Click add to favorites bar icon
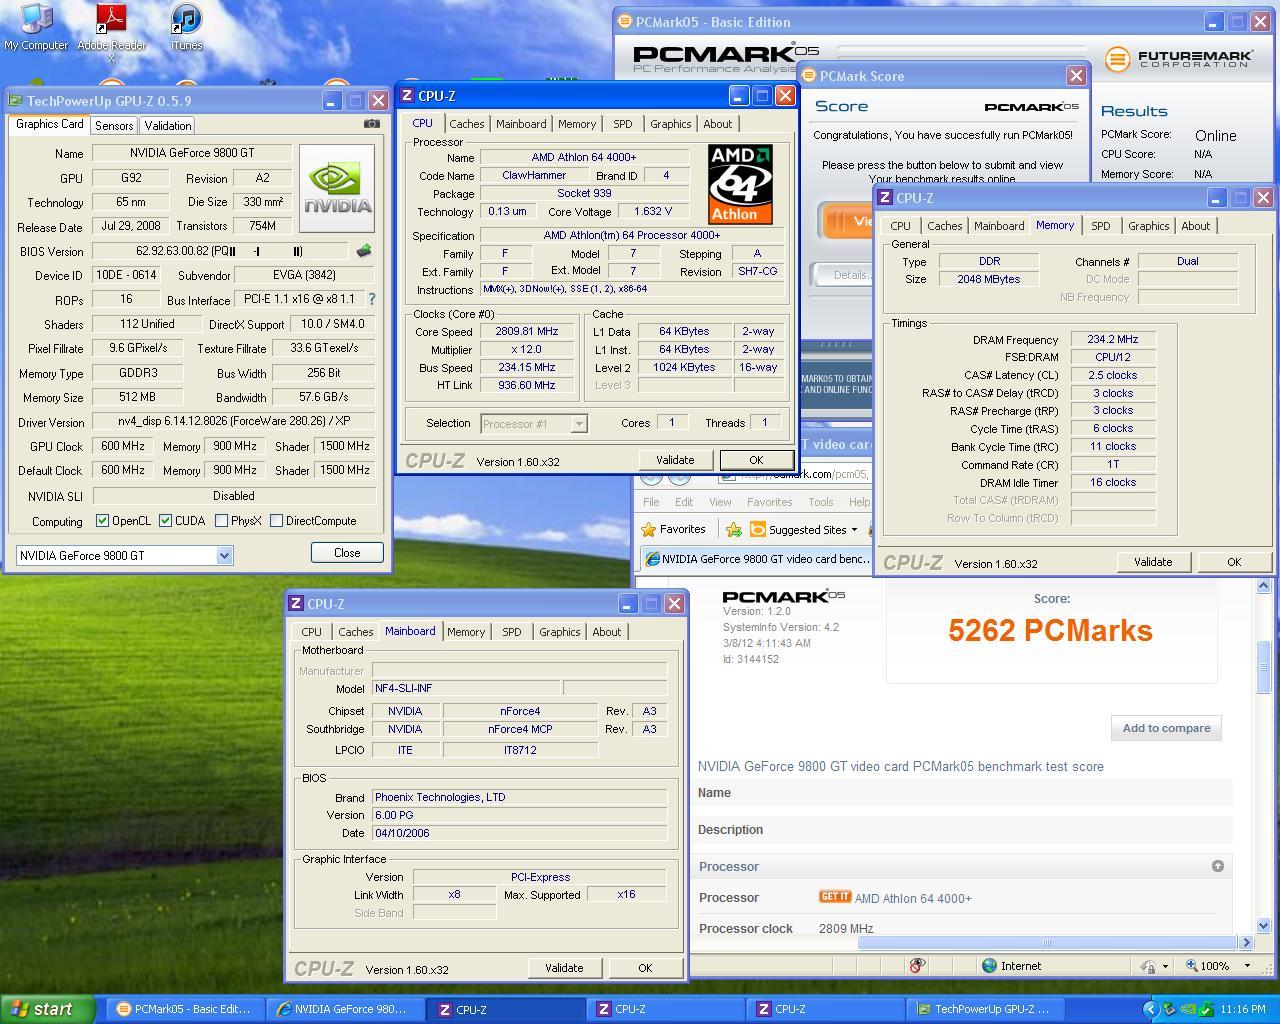The height and width of the screenshot is (1024, 1280). click(x=733, y=530)
